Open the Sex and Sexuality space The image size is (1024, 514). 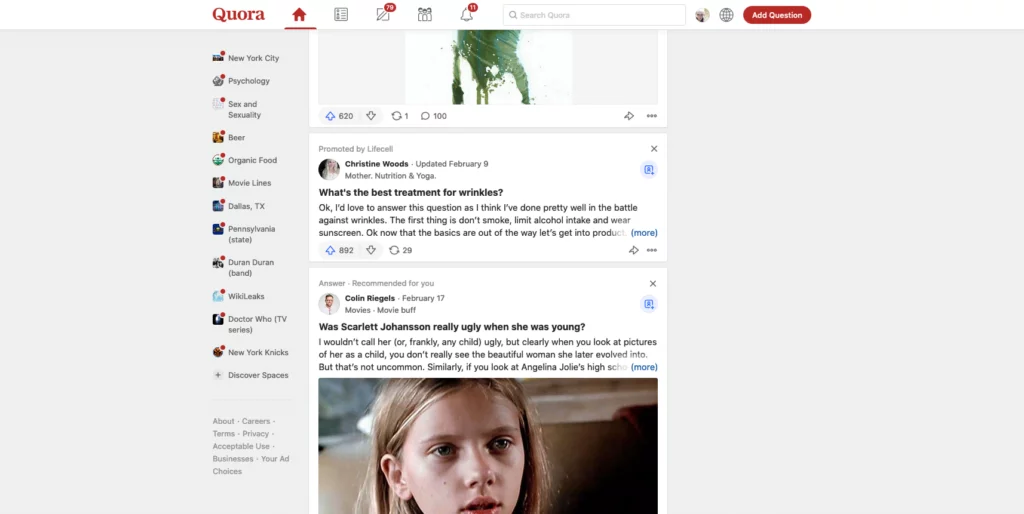pos(236,109)
